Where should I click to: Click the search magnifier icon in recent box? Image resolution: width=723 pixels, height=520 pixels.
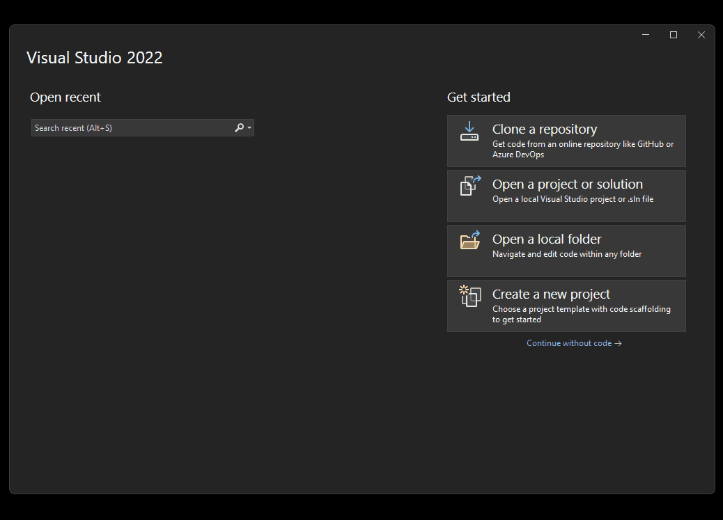(239, 128)
